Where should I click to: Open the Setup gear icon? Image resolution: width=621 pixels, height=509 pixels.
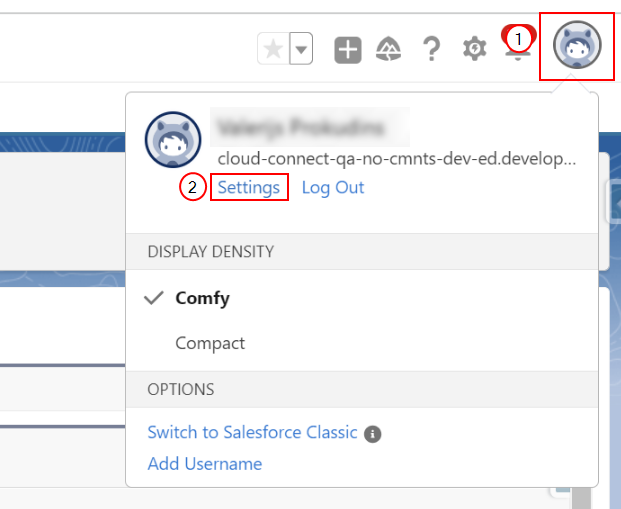(474, 49)
